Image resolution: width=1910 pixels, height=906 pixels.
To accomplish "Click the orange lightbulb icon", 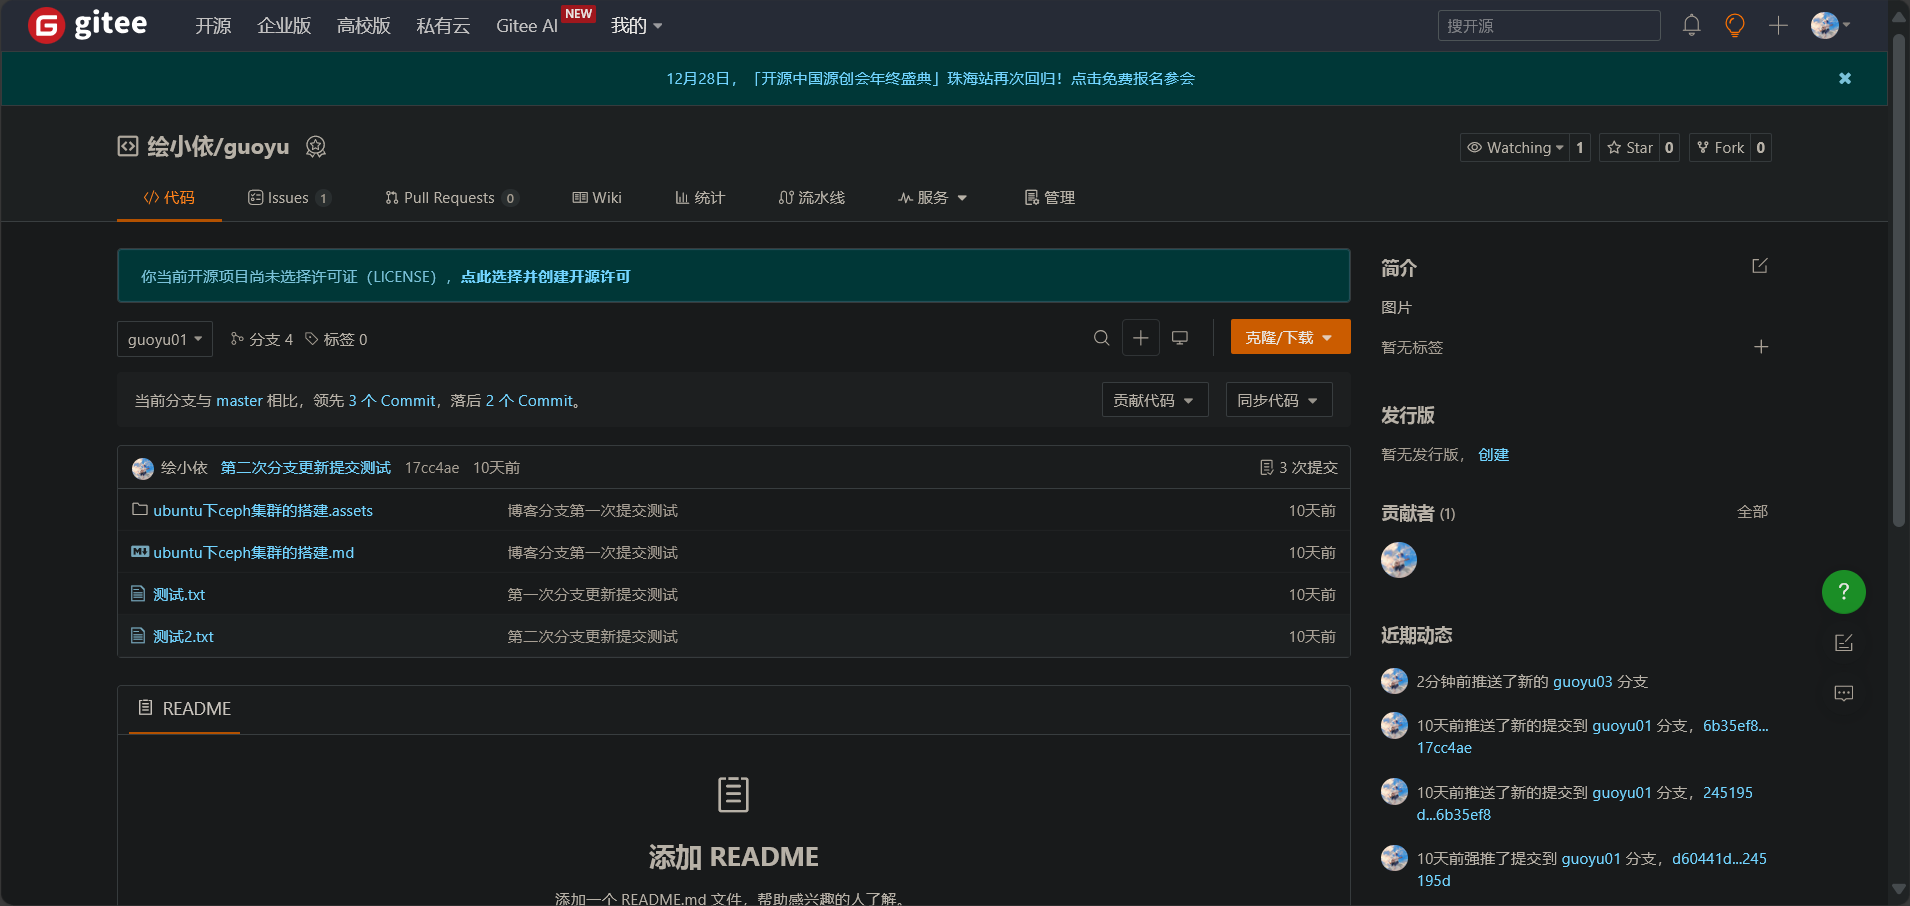I will [x=1735, y=25].
